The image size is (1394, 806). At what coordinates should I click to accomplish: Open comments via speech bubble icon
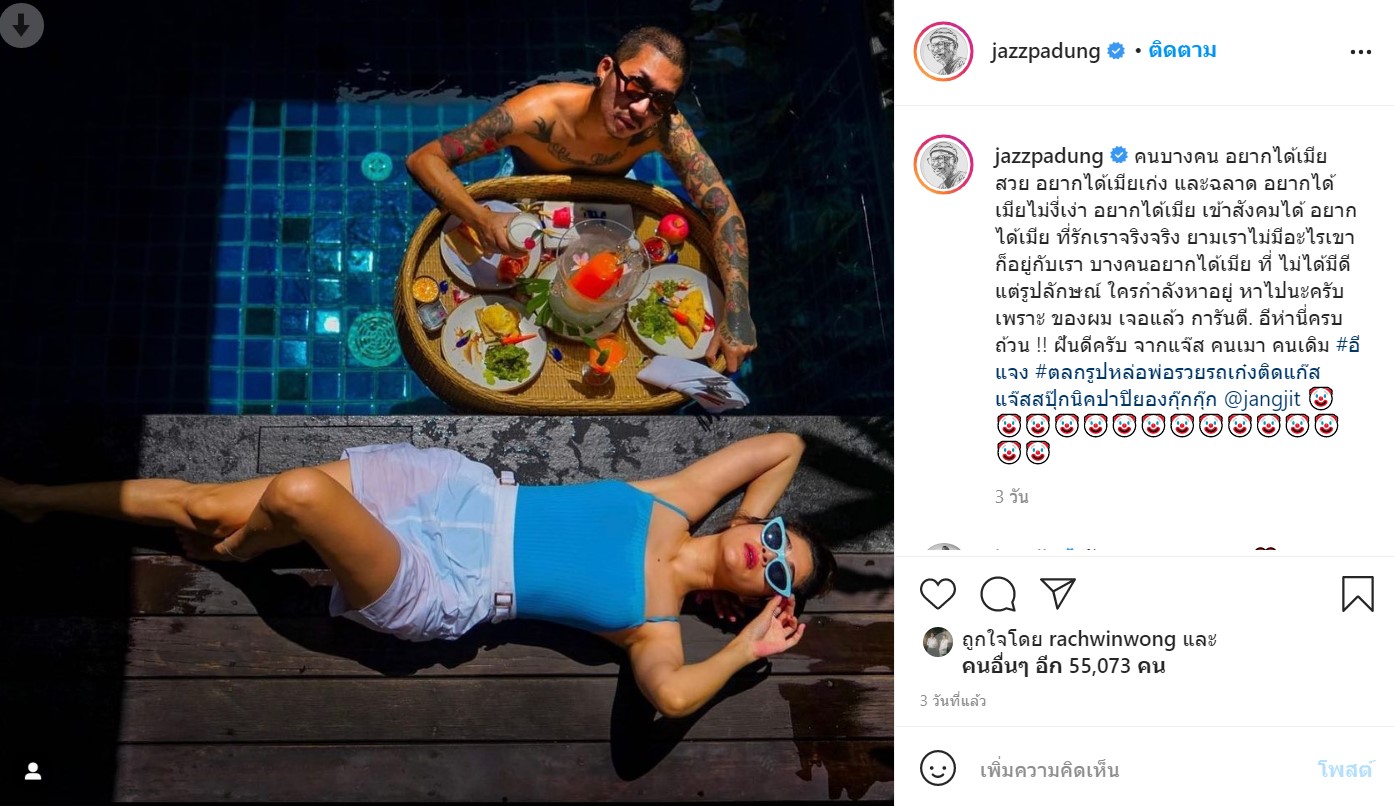tap(998, 594)
